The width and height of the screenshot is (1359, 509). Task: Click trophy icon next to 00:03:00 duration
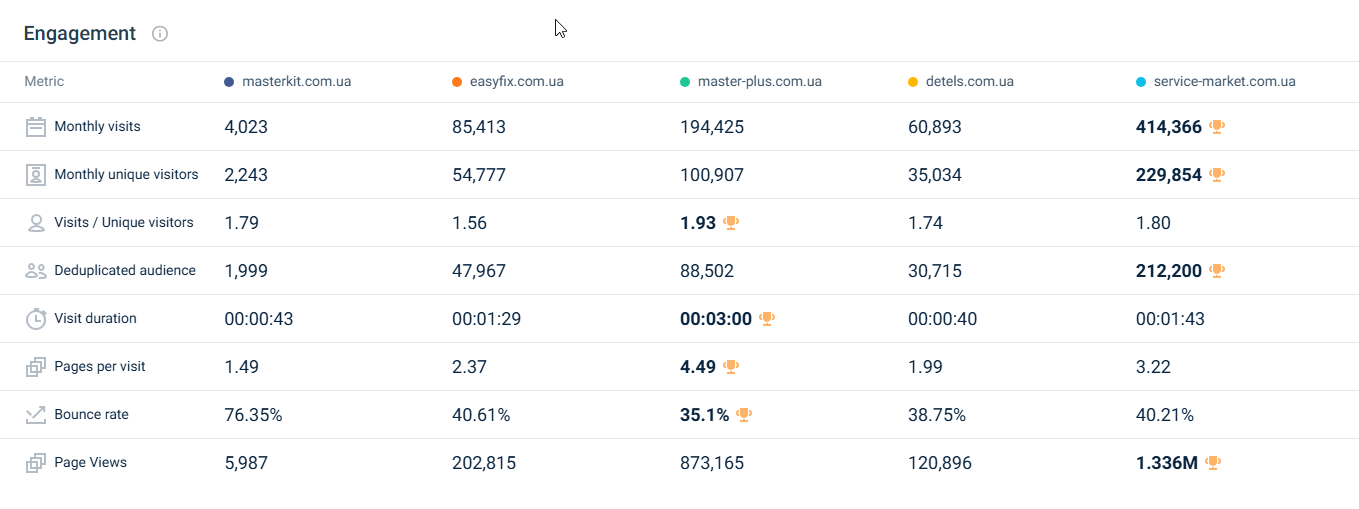point(767,319)
